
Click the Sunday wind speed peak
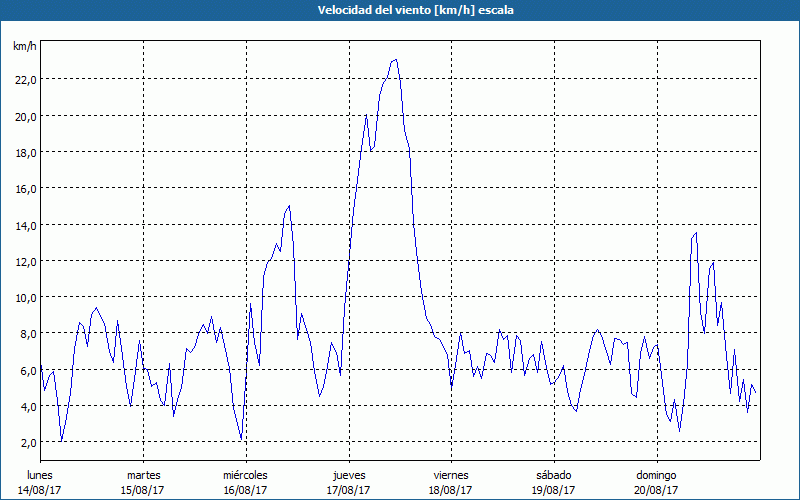(x=695, y=233)
